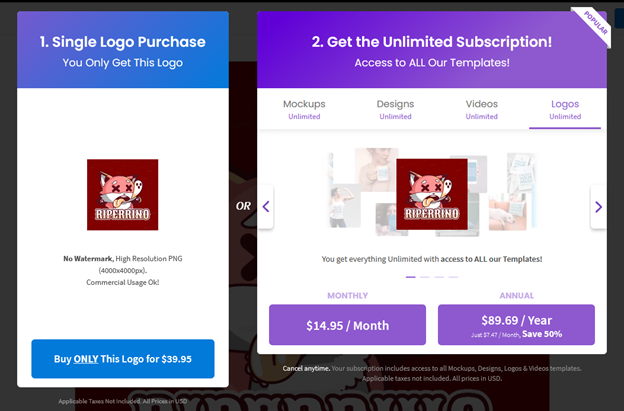The width and height of the screenshot is (624, 411).
Task: Jump to the fourth carousel indicator dot
Action: tap(454, 277)
